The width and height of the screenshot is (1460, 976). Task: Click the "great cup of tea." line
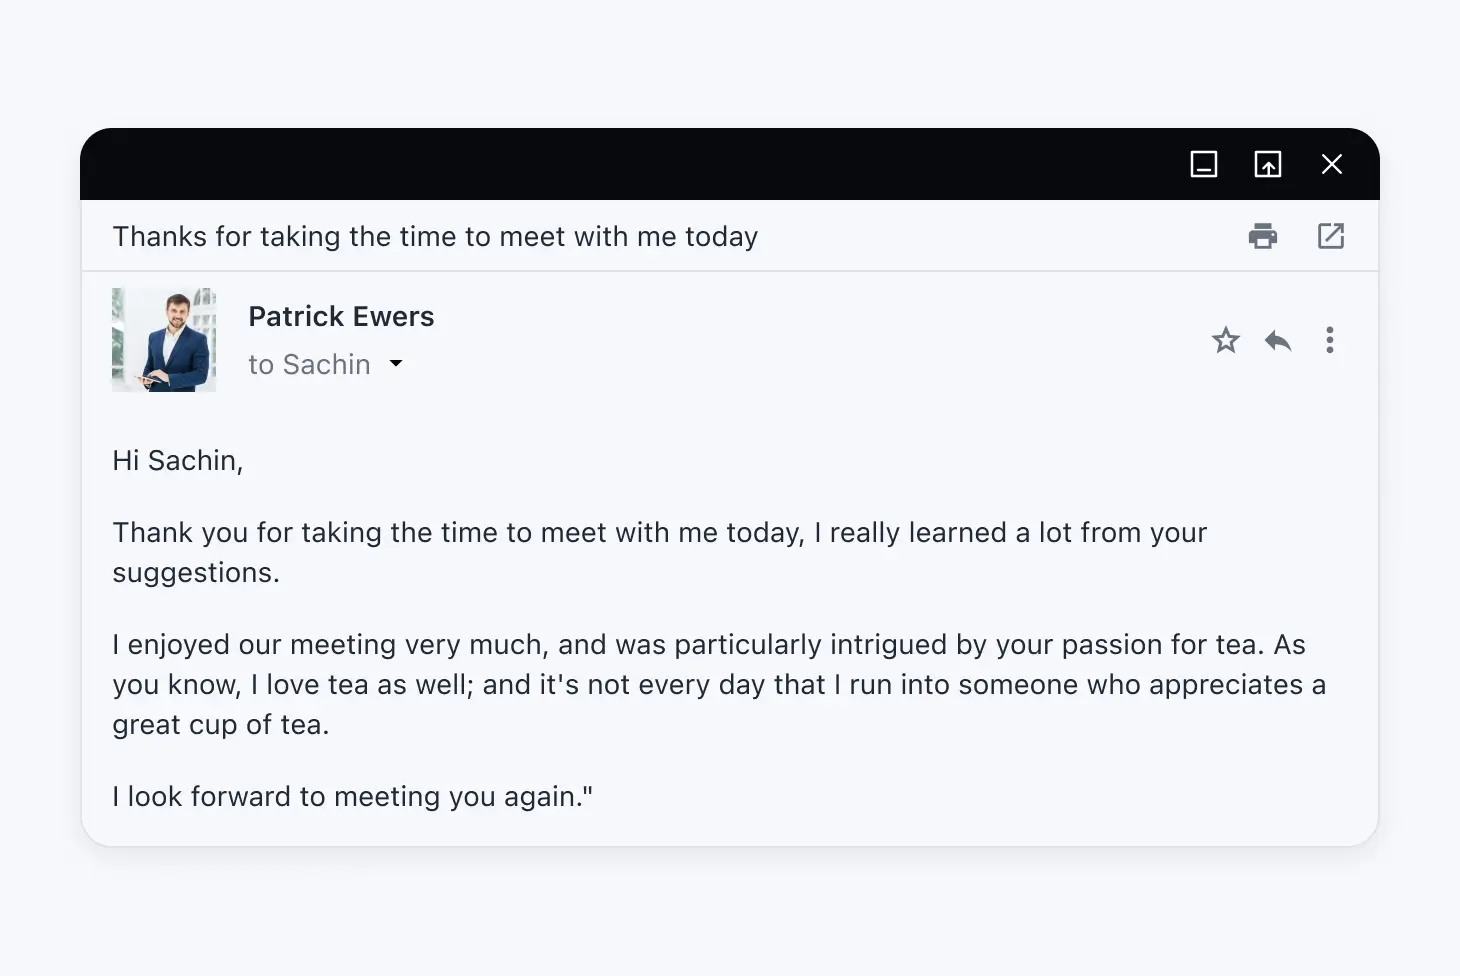tap(221, 725)
